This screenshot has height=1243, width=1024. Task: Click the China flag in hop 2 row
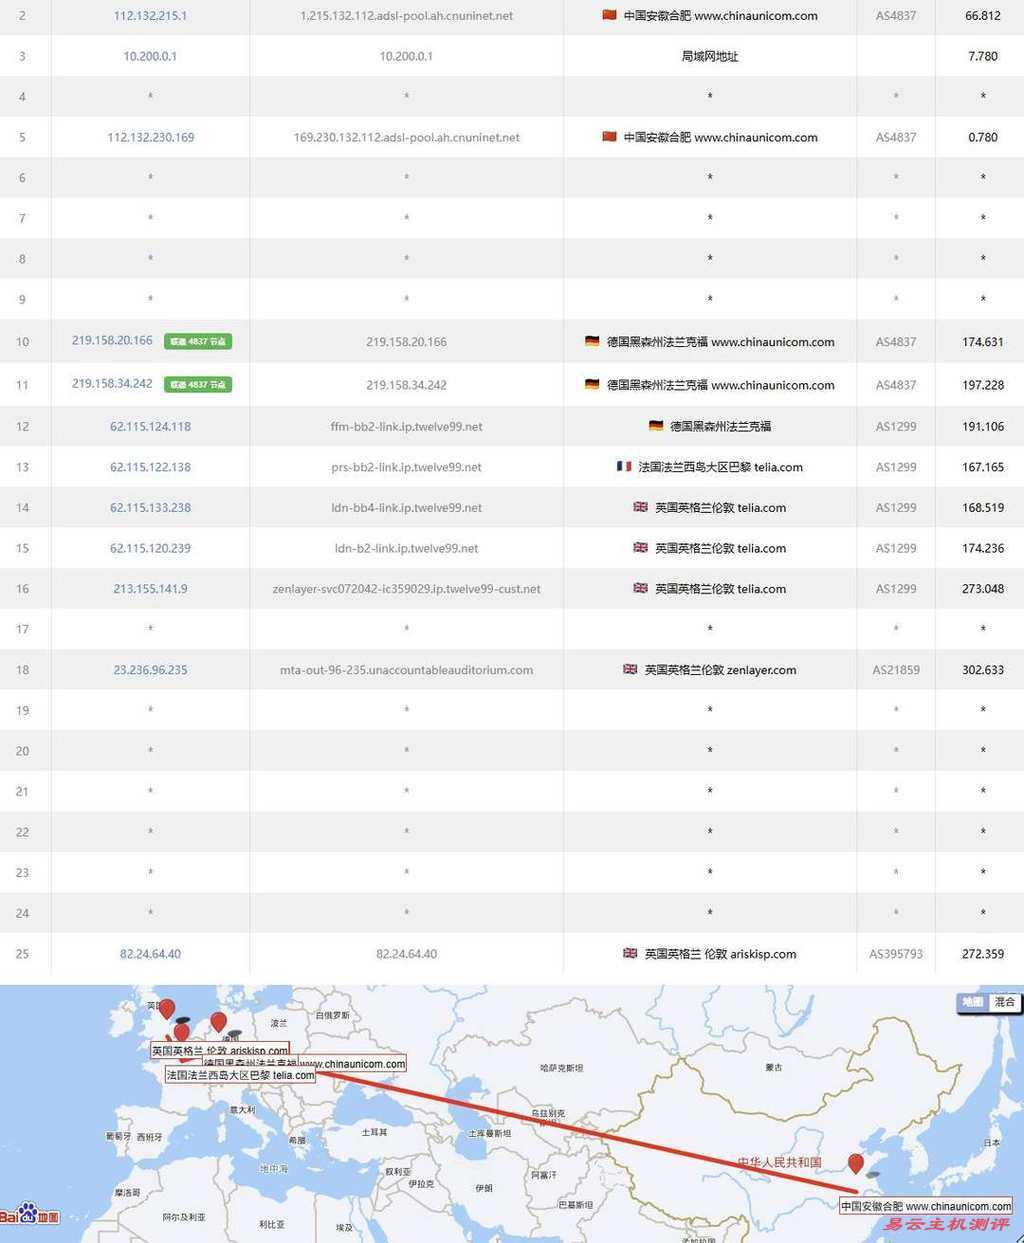pos(609,15)
